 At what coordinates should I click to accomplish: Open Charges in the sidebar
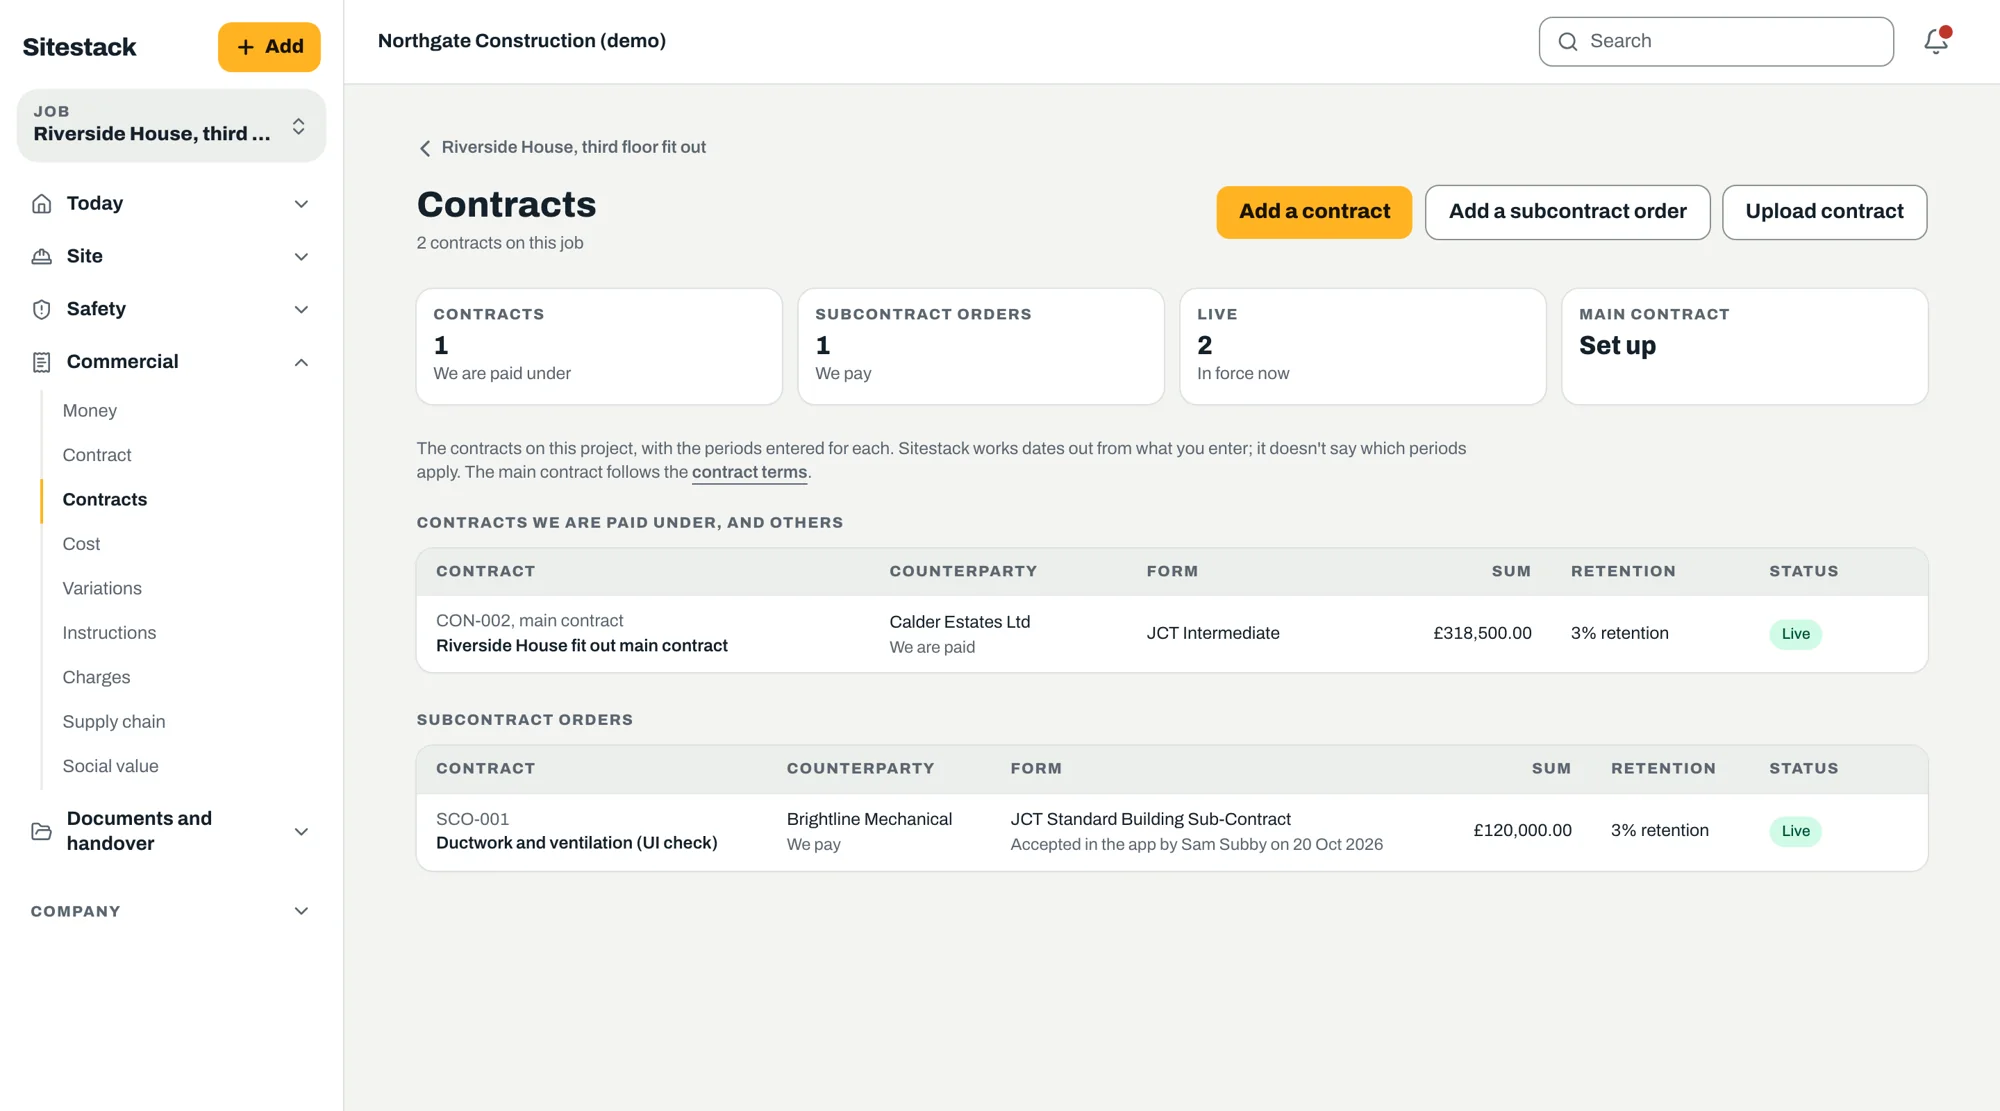[96, 678]
